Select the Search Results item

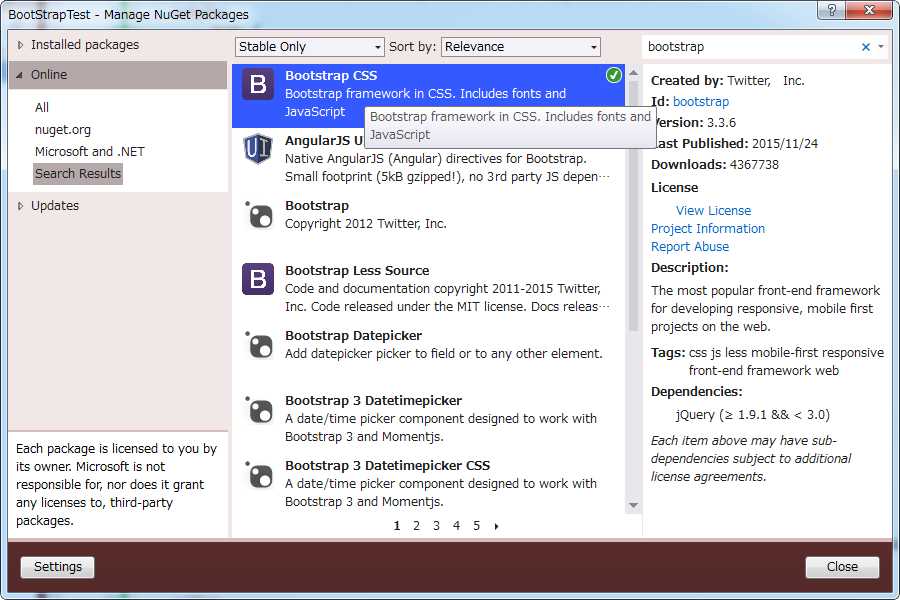[x=78, y=173]
